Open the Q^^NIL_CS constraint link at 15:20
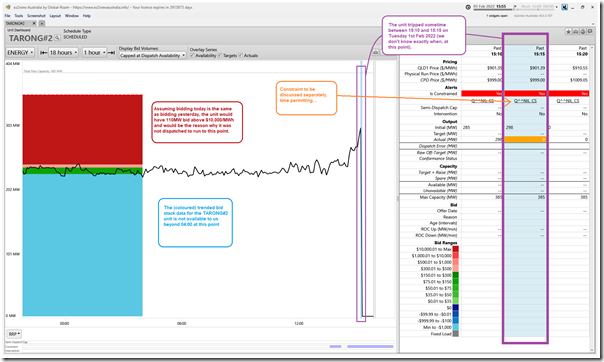This screenshot has width=604, height=362. point(567,101)
